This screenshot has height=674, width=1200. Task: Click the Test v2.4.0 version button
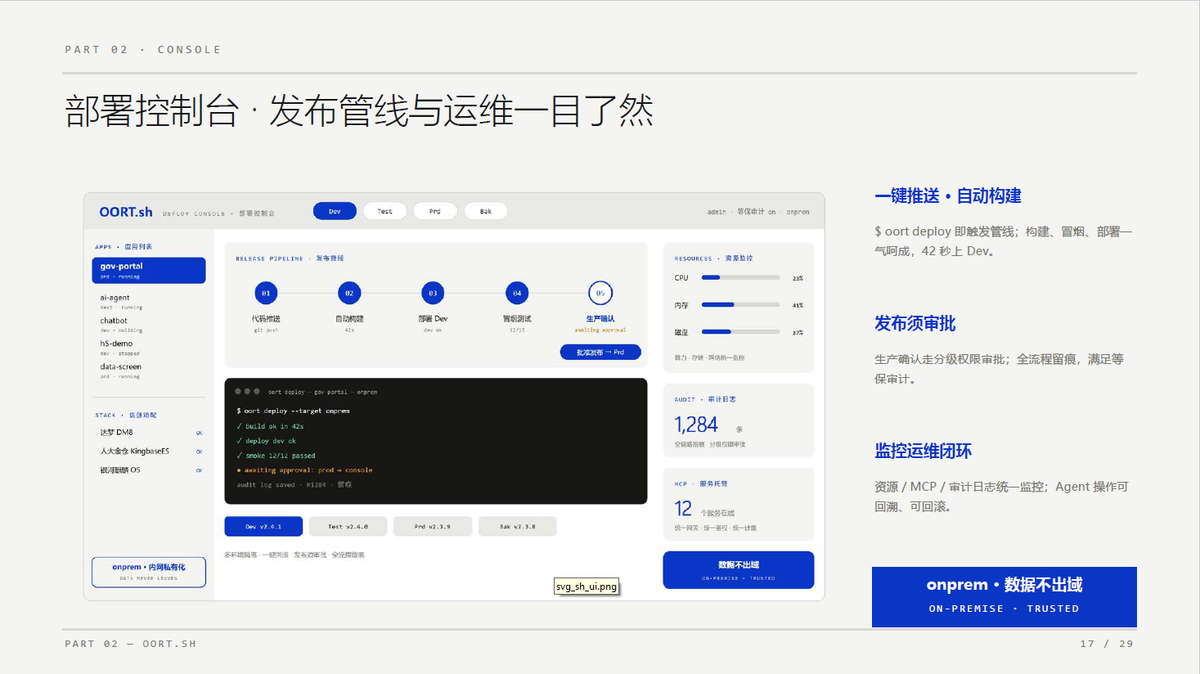348,526
